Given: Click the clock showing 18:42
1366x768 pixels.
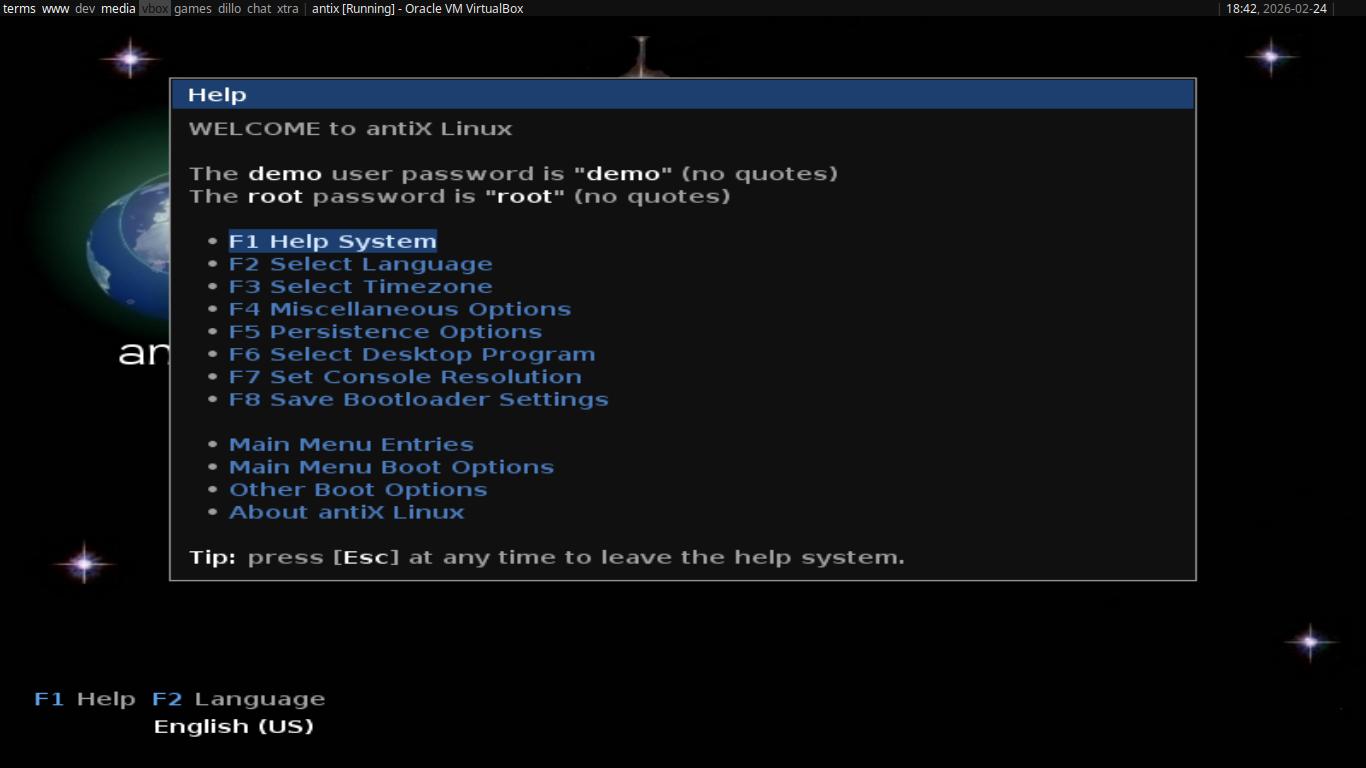Looking at the screenshot, I should coord(1240,8).
